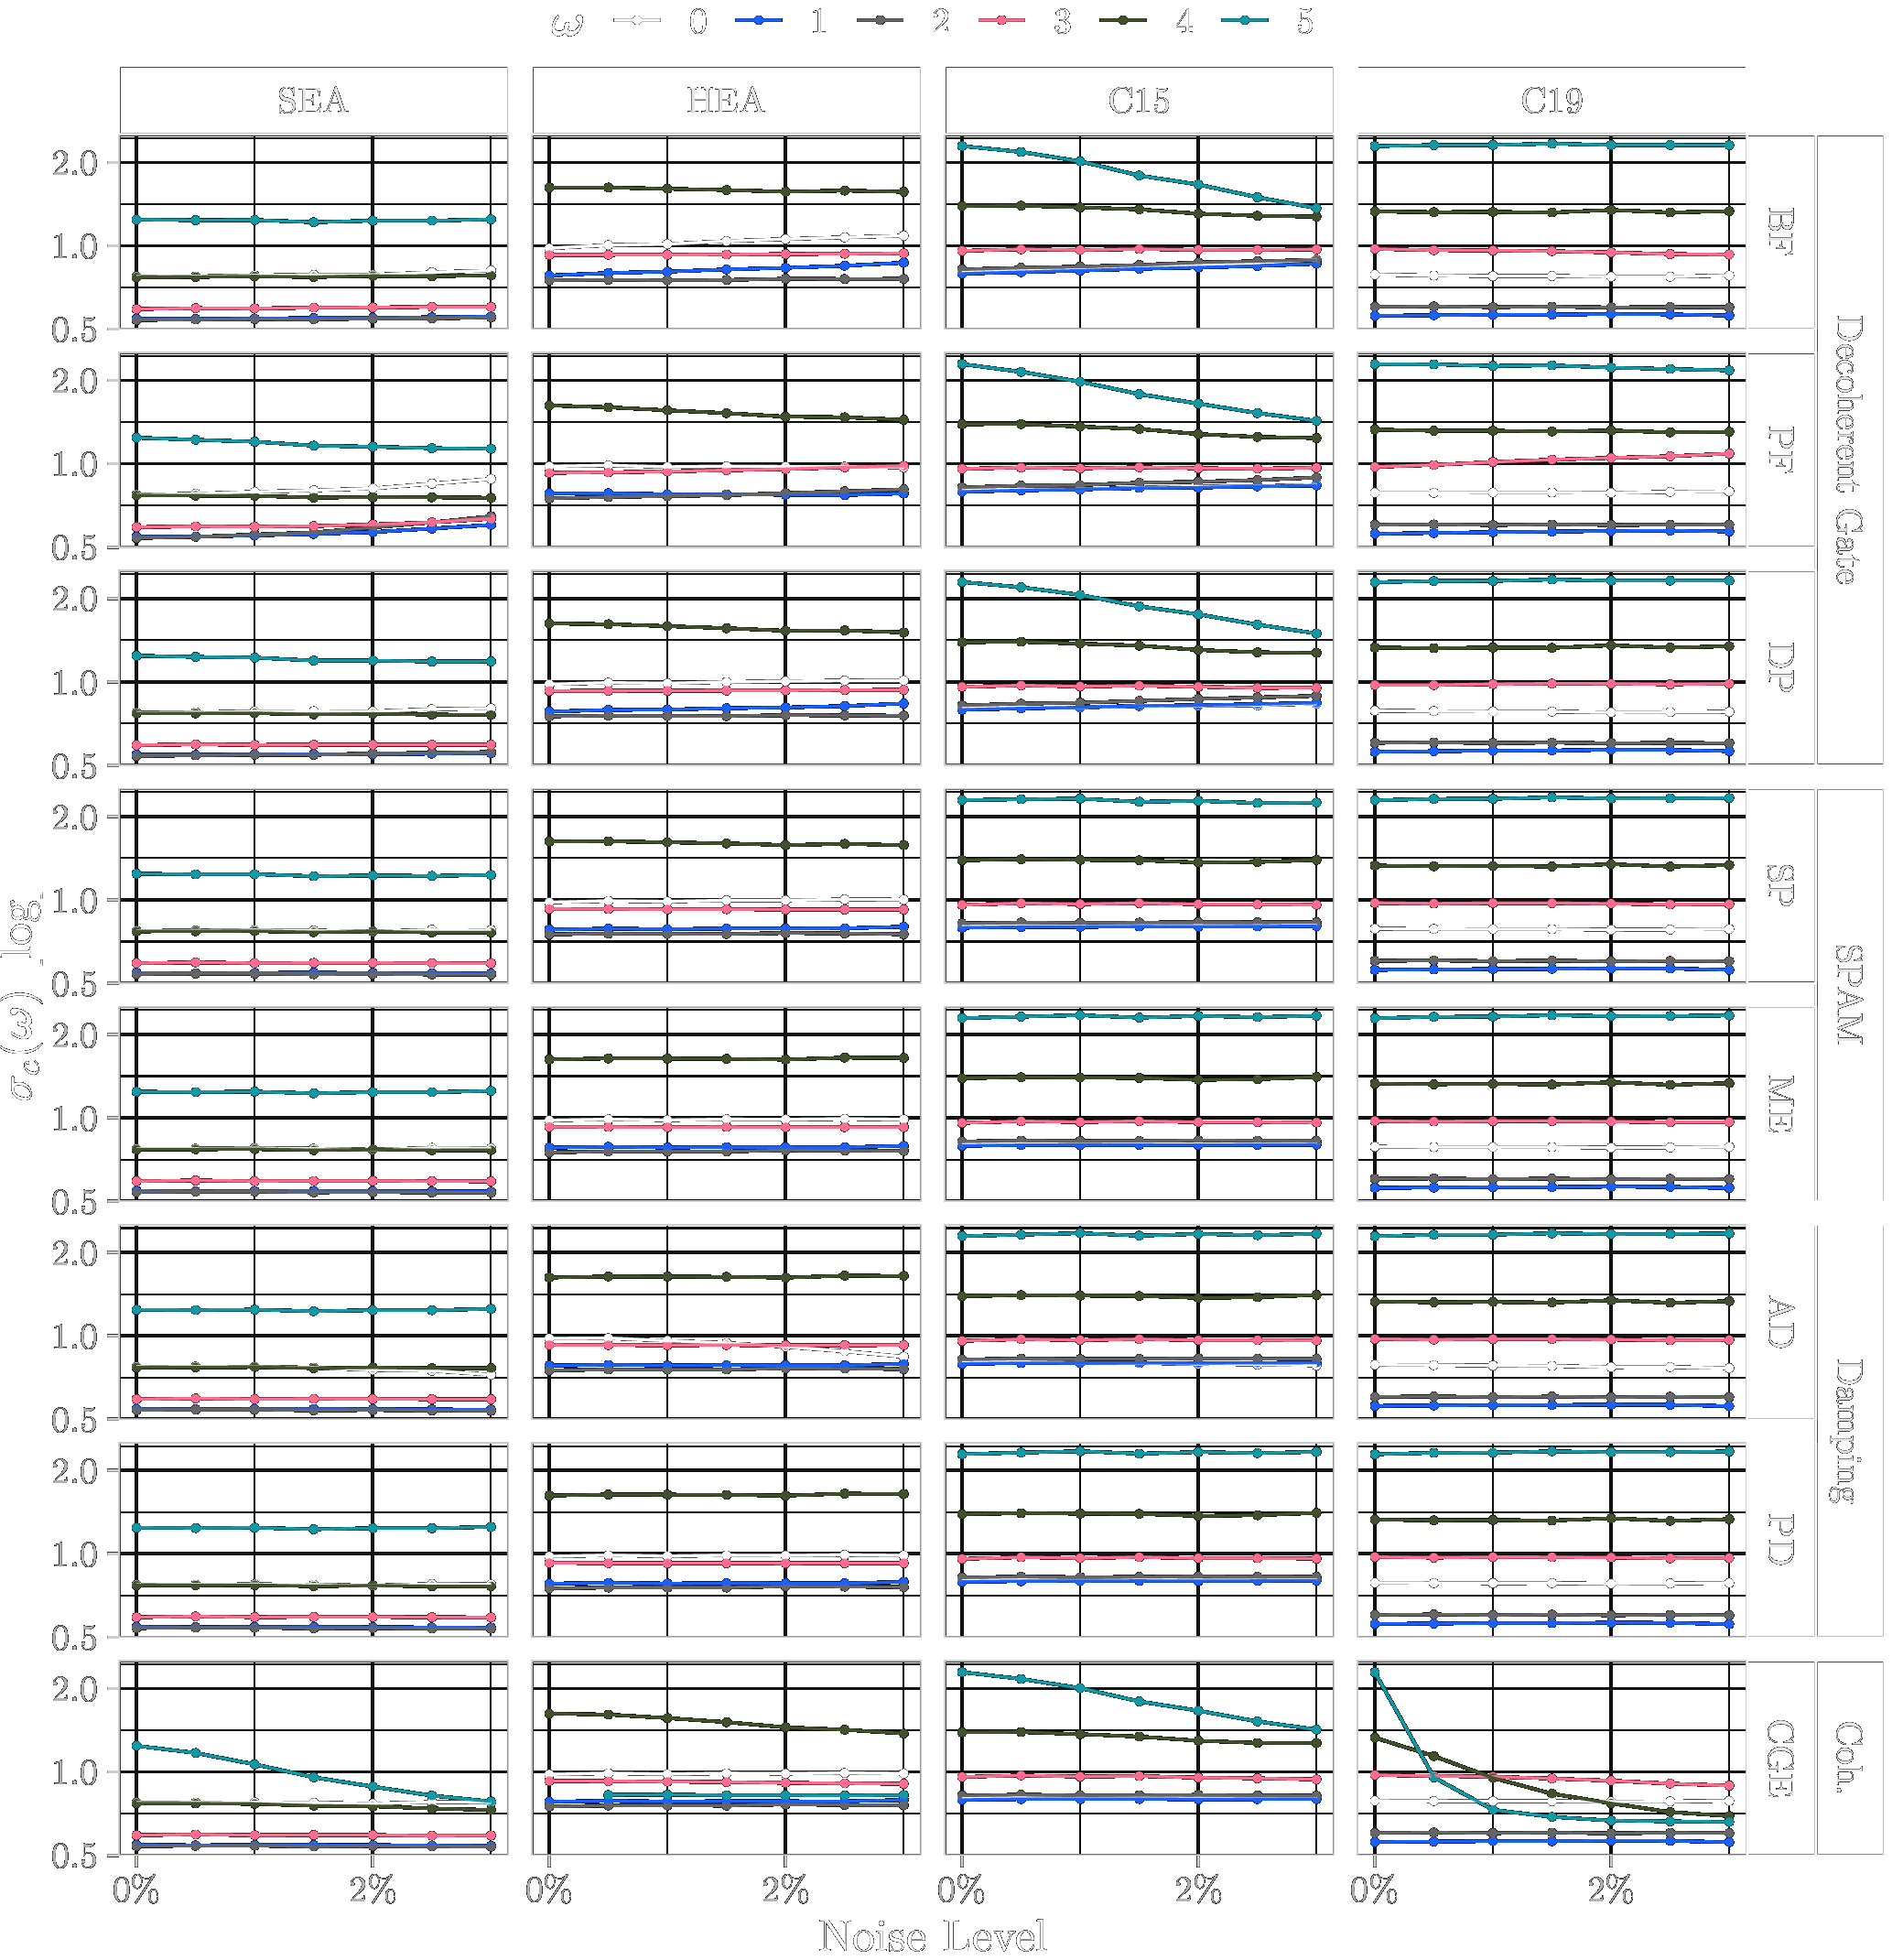Click the BF row strip label
The width and height of the screenshot is (1903, 1960).
coord(1780,232)
